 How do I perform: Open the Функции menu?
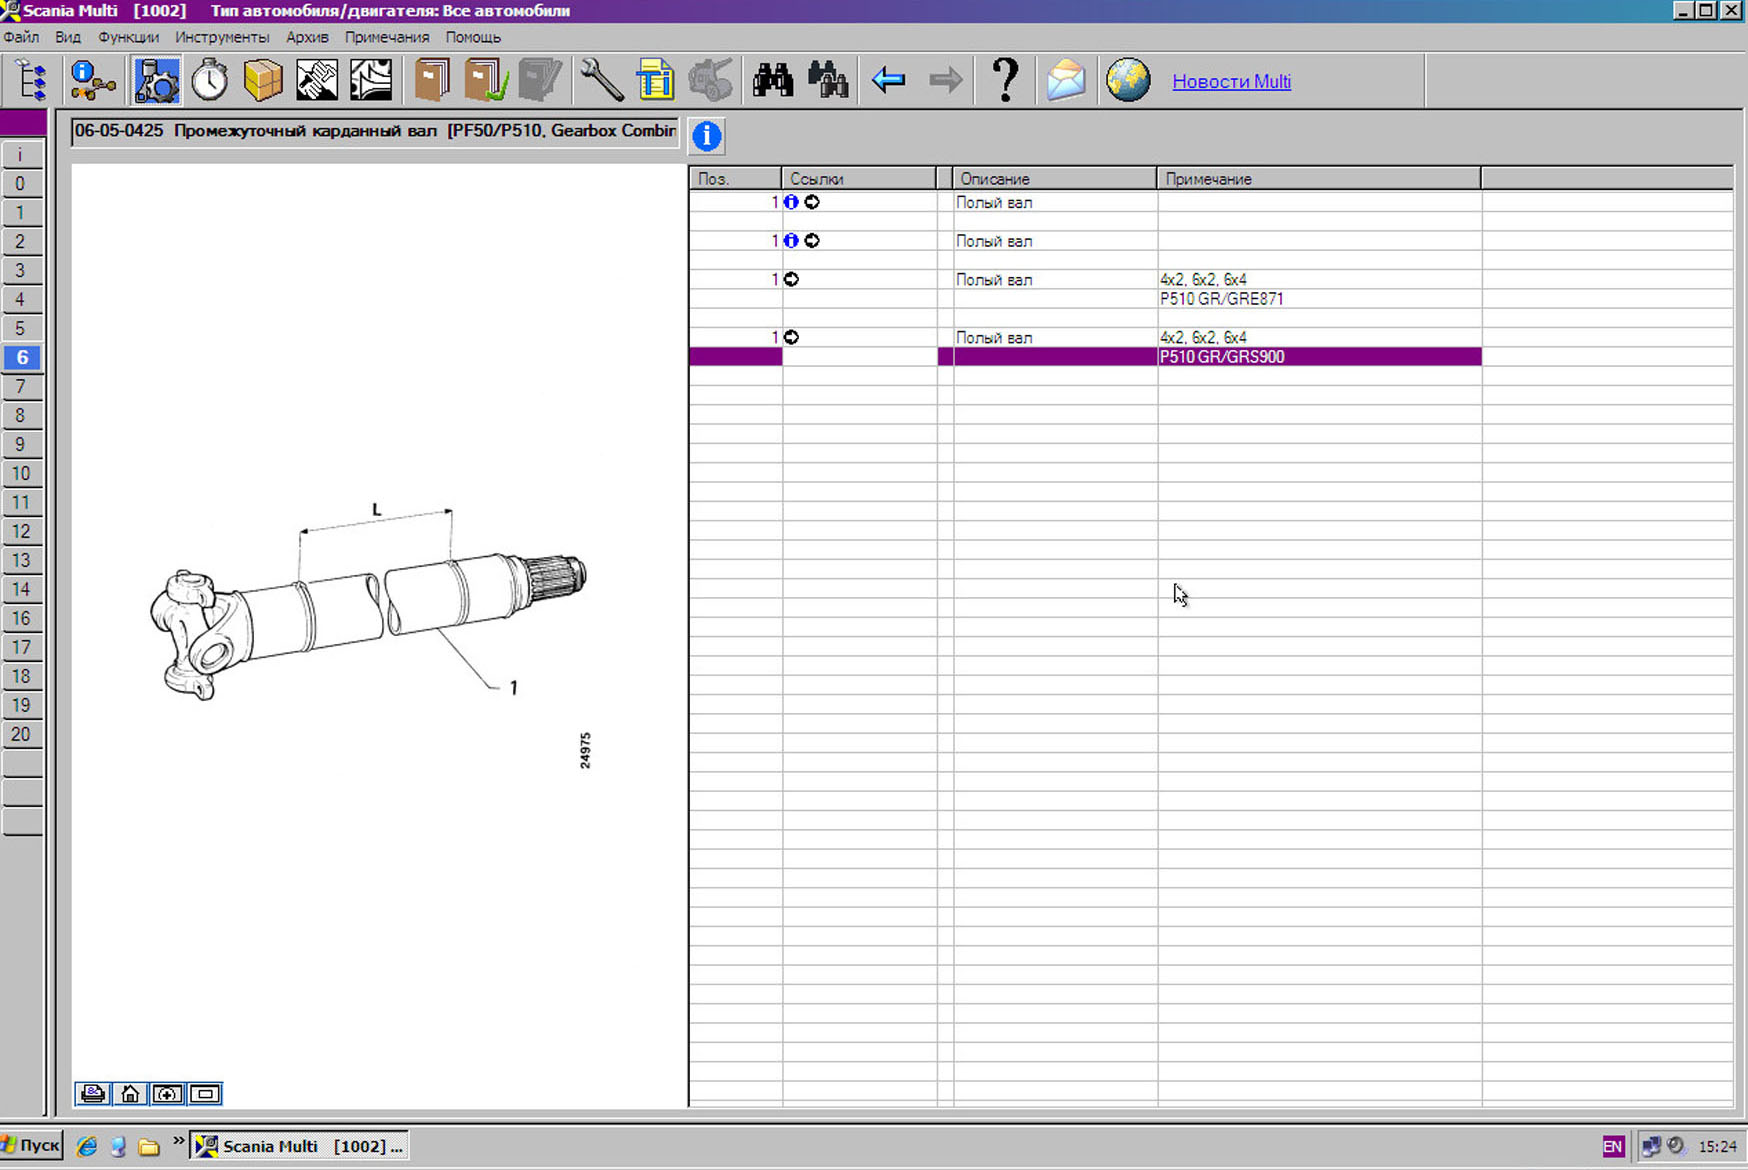[128, 37]
